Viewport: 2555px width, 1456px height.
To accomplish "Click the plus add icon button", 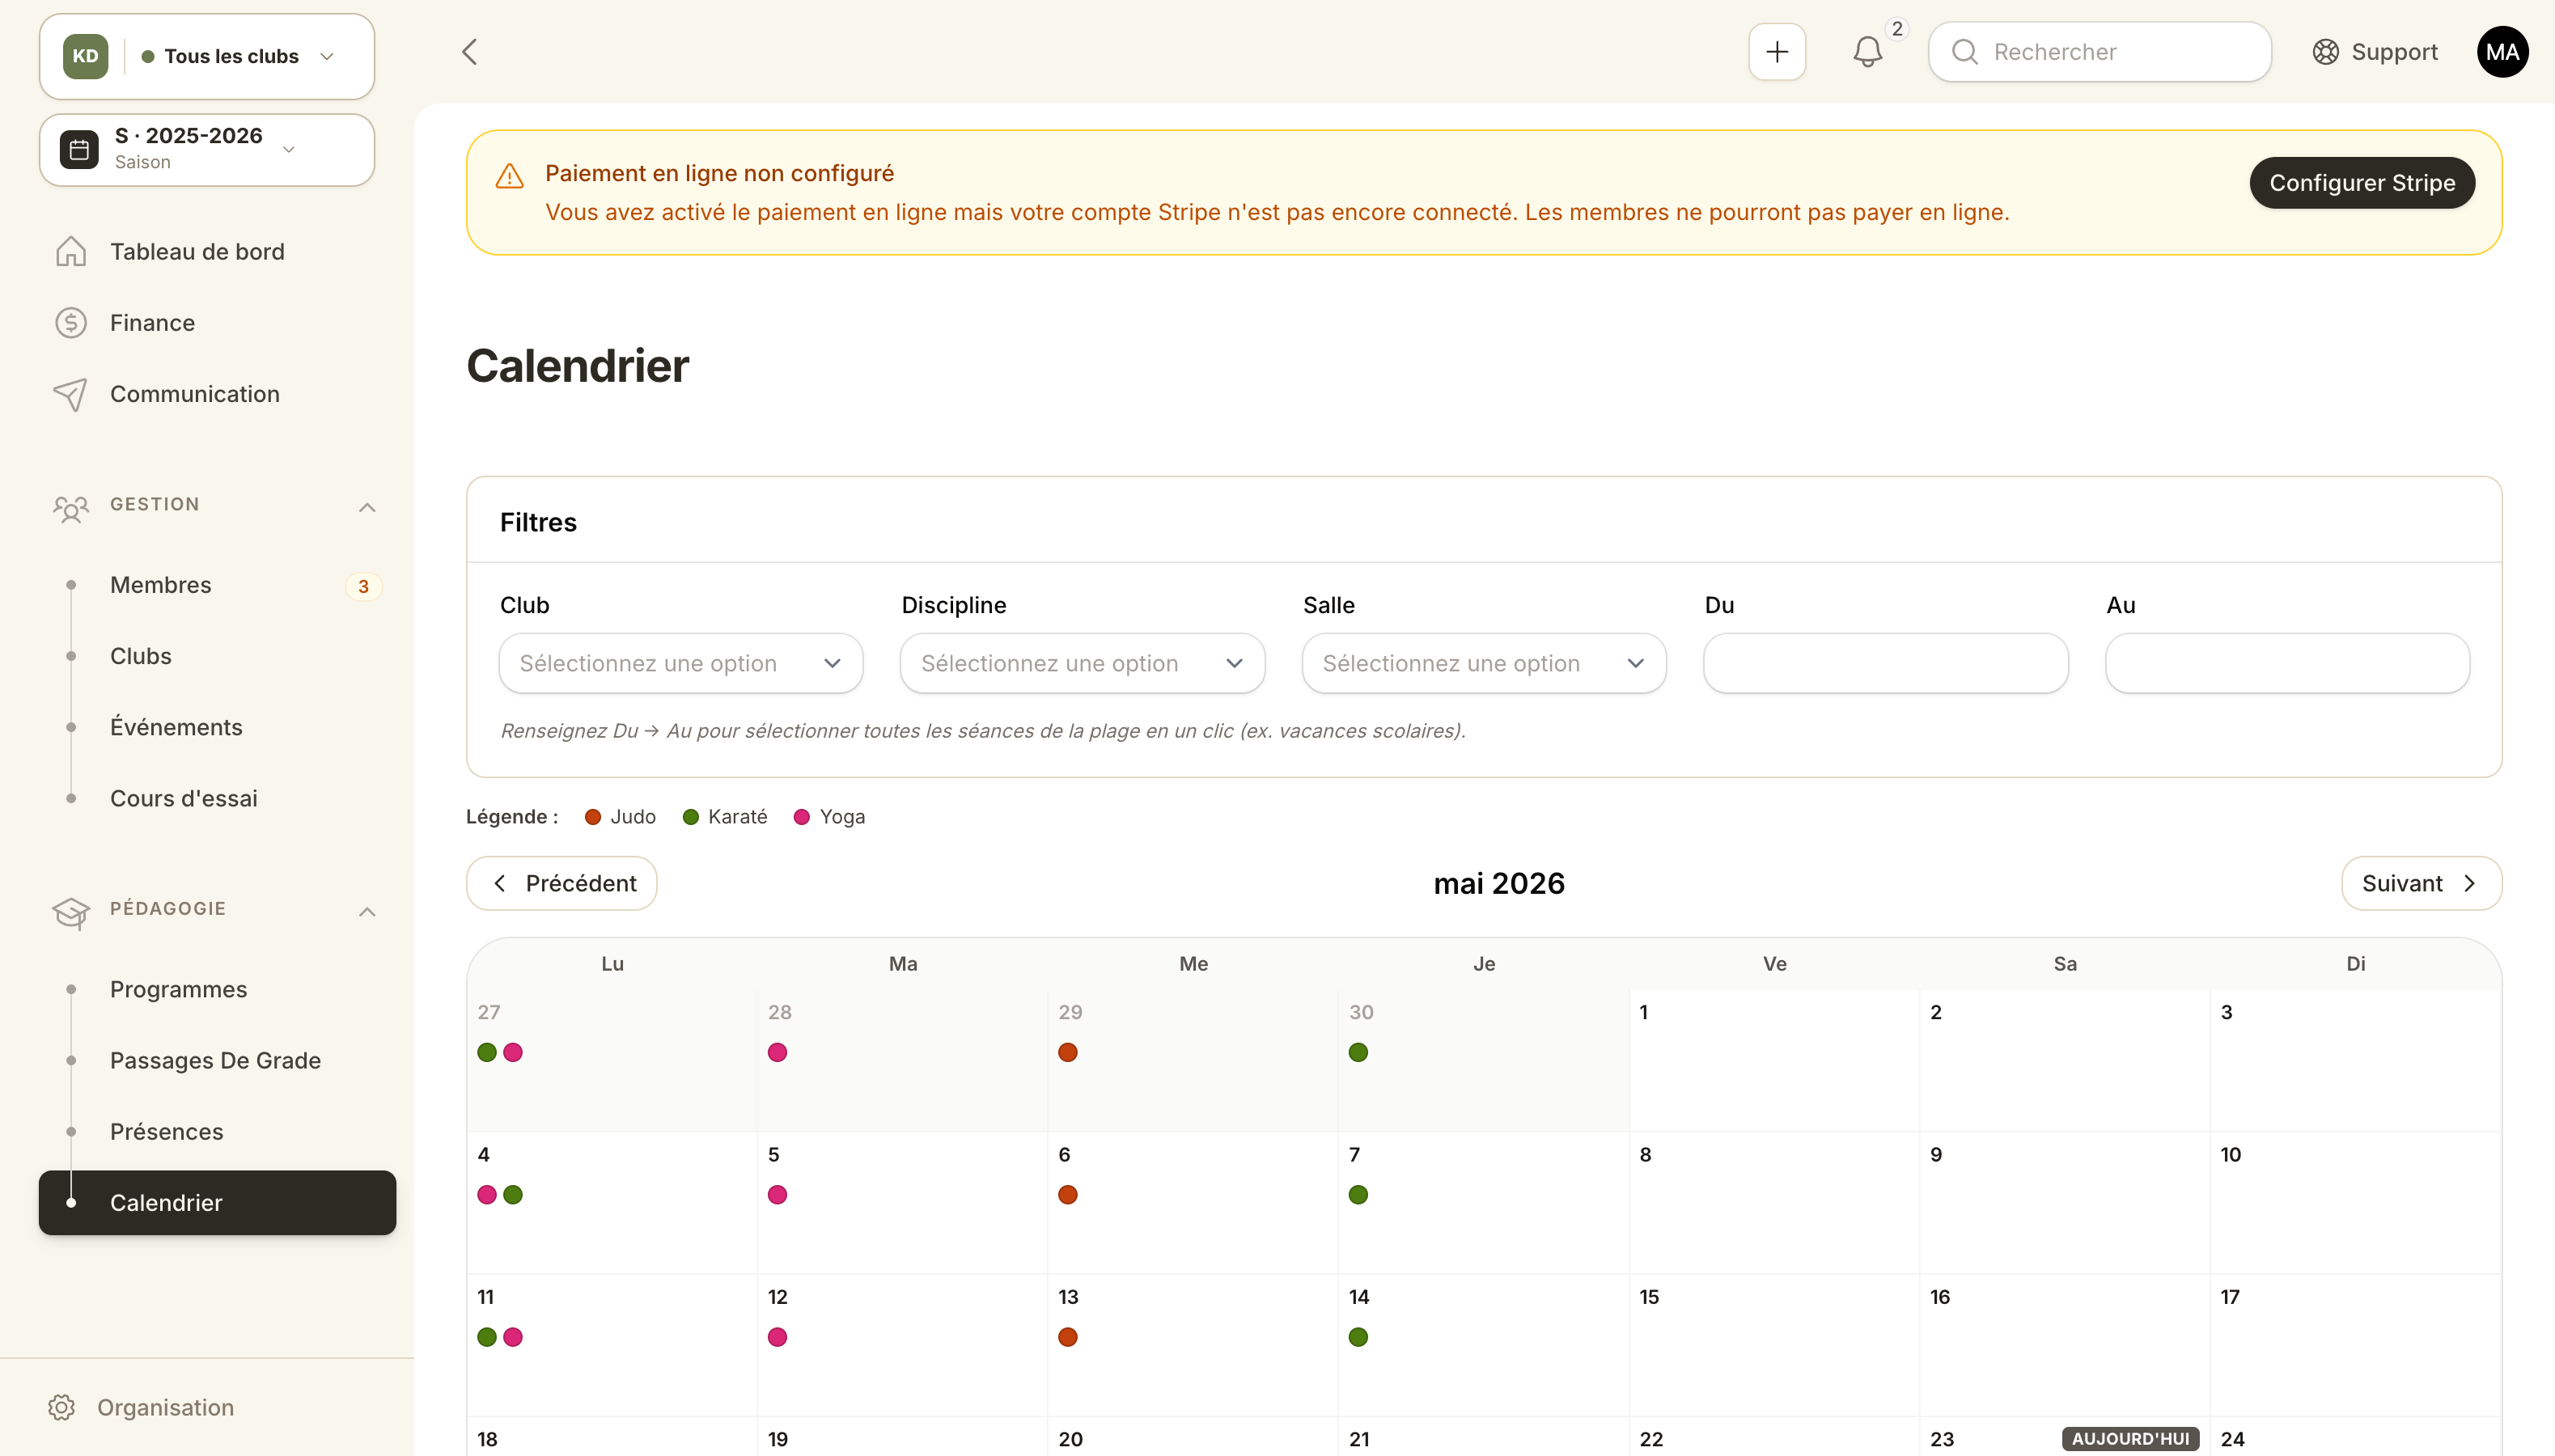I will coord(1776,52).
